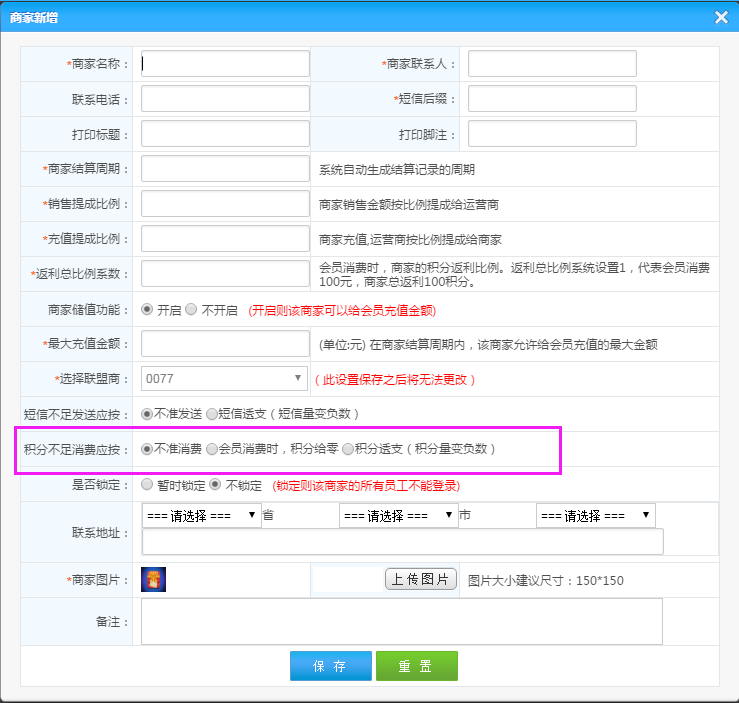Open the 省 province dropdown
The height and width of the screenshot is (703, 739).
(x=201, y=515)
